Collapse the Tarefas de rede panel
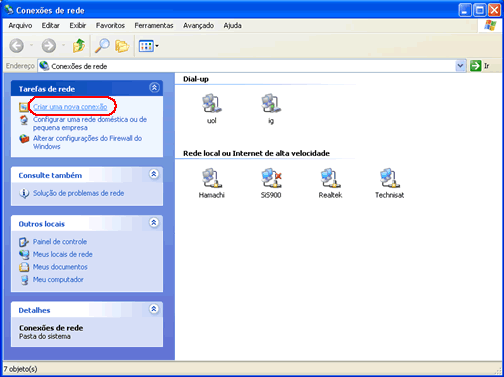This screenshot has height=377, width=504. (x=154, y=88)
